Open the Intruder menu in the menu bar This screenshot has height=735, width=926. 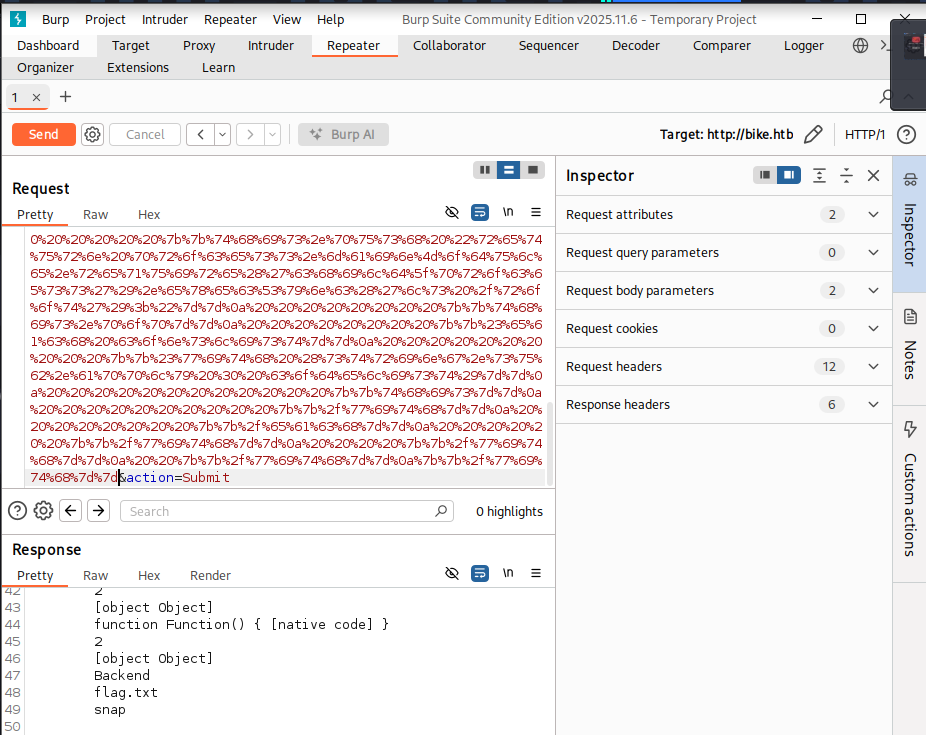[164, 19]
